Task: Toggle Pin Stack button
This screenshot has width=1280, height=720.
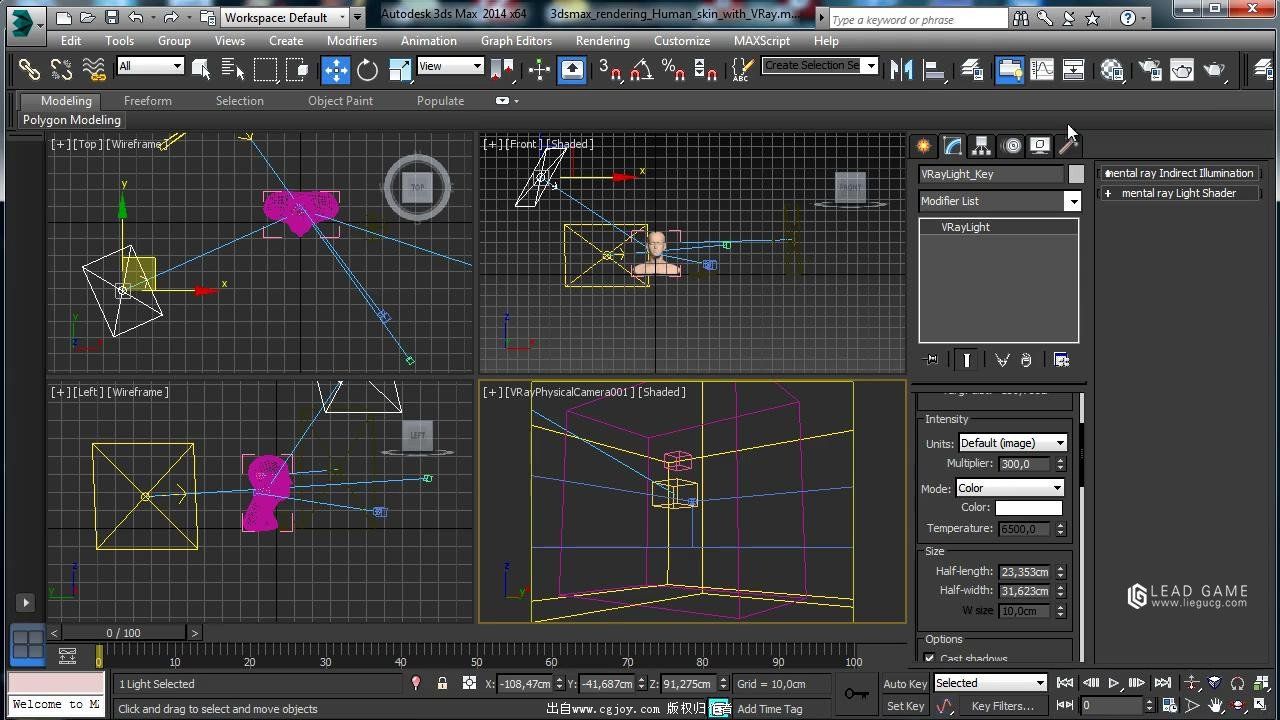Action: tap(931, 360)
